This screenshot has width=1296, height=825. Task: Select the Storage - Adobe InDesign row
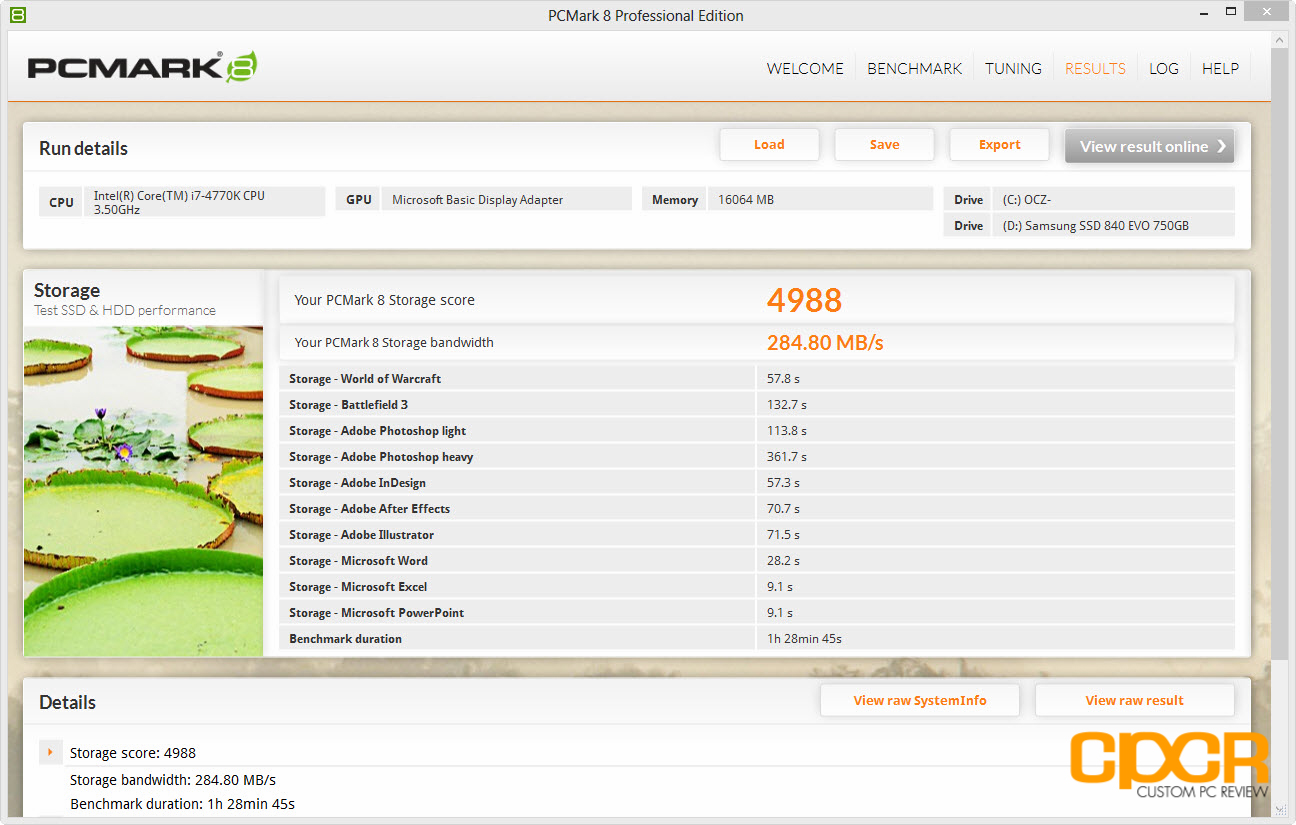[757, 482]
